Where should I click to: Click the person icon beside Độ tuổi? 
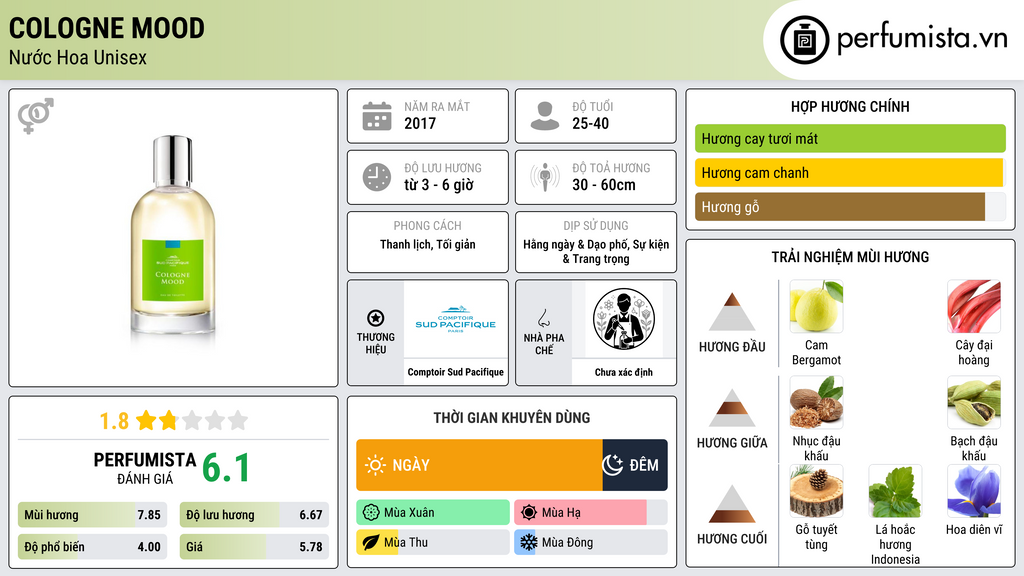click(545, 116)
